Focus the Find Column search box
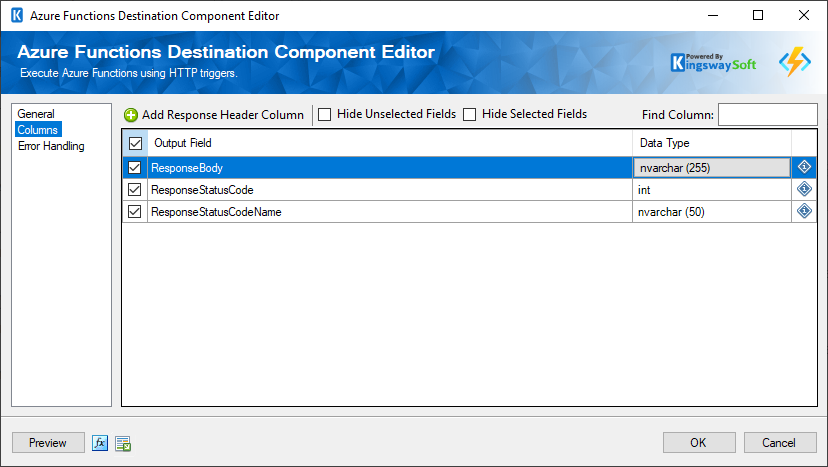 (767, 115)
